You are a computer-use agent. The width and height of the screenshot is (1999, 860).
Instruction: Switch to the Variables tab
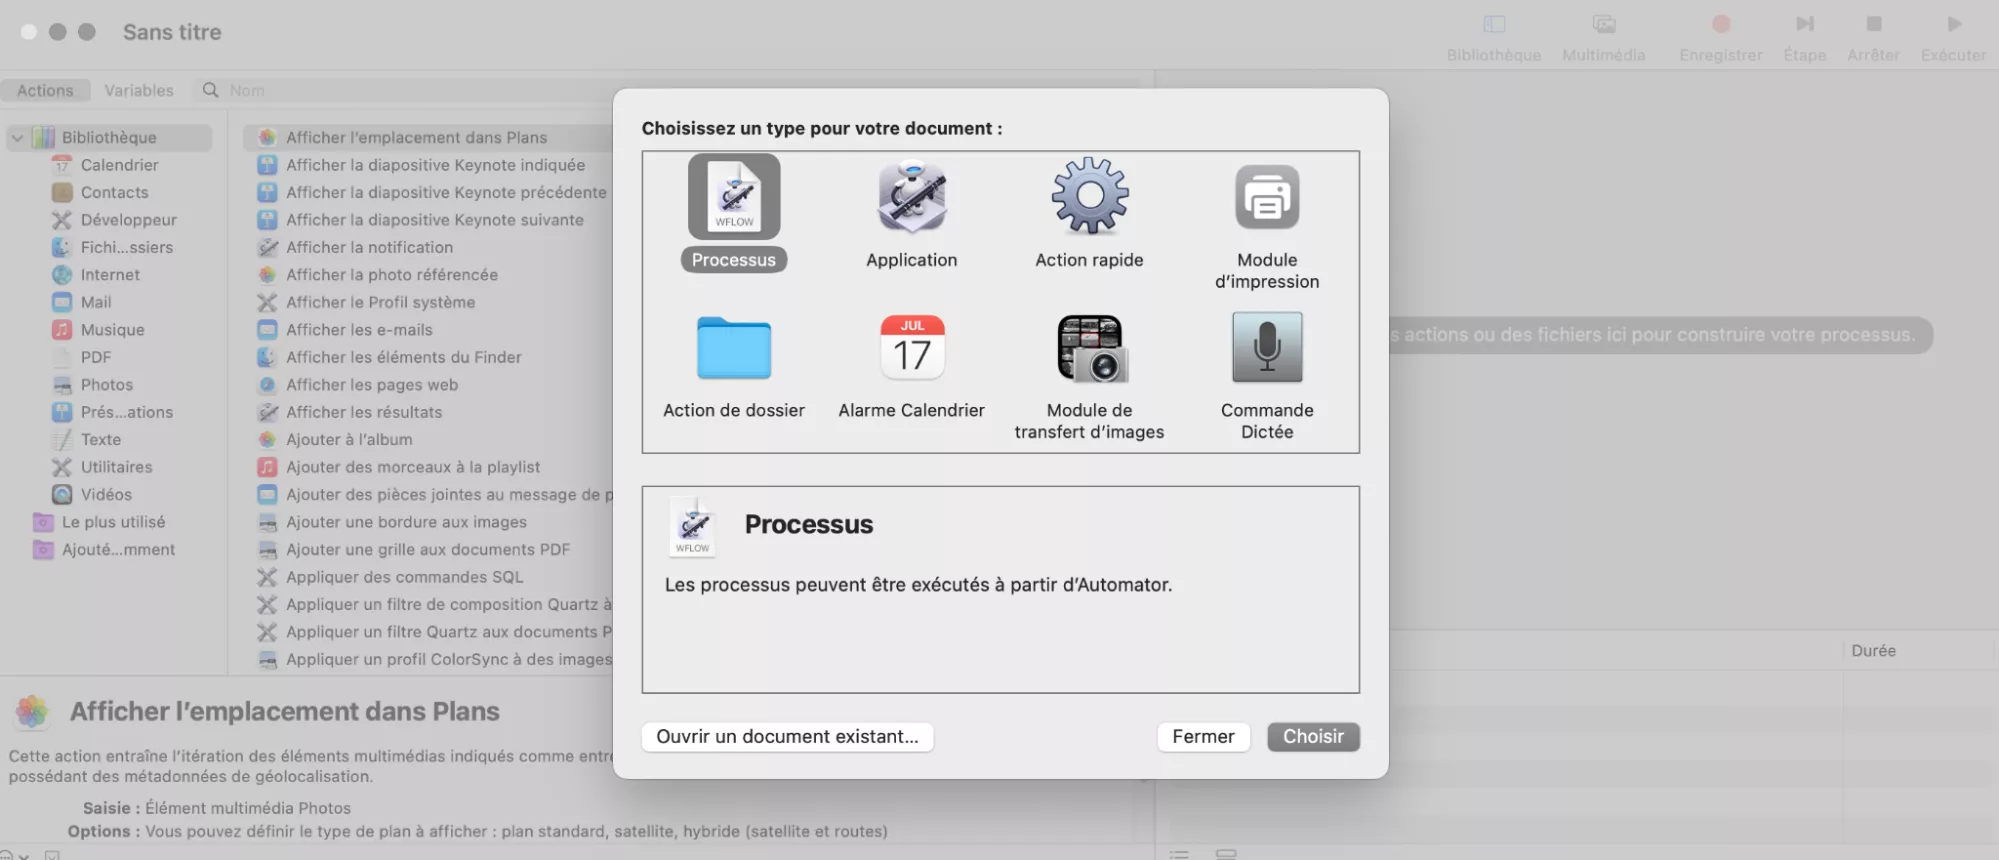(139, 90)
